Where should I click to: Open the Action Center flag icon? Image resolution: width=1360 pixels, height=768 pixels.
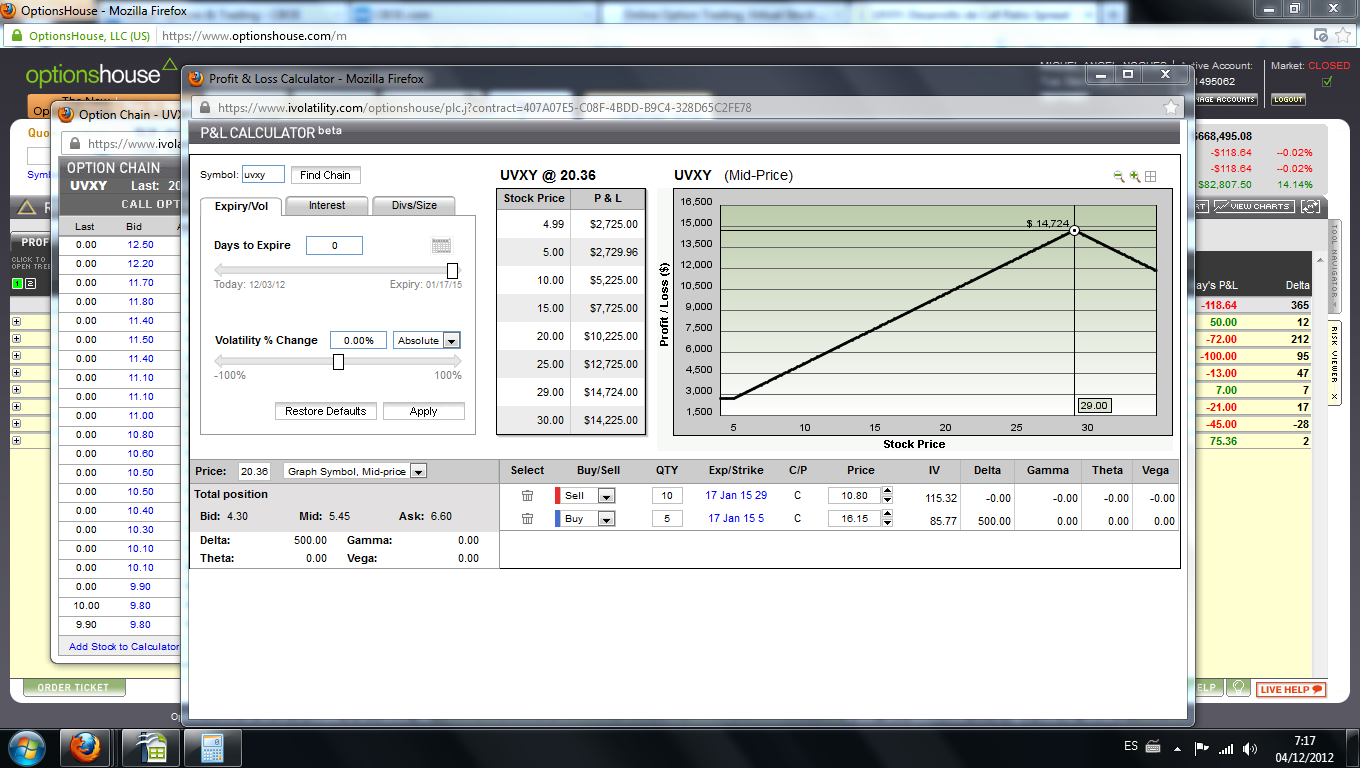pos(1202,748)
